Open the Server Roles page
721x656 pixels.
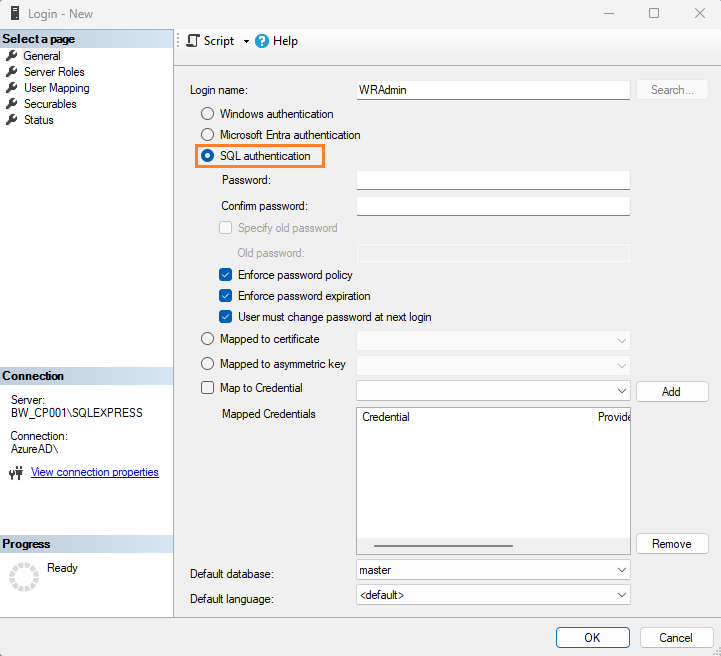tap(54, 72)
